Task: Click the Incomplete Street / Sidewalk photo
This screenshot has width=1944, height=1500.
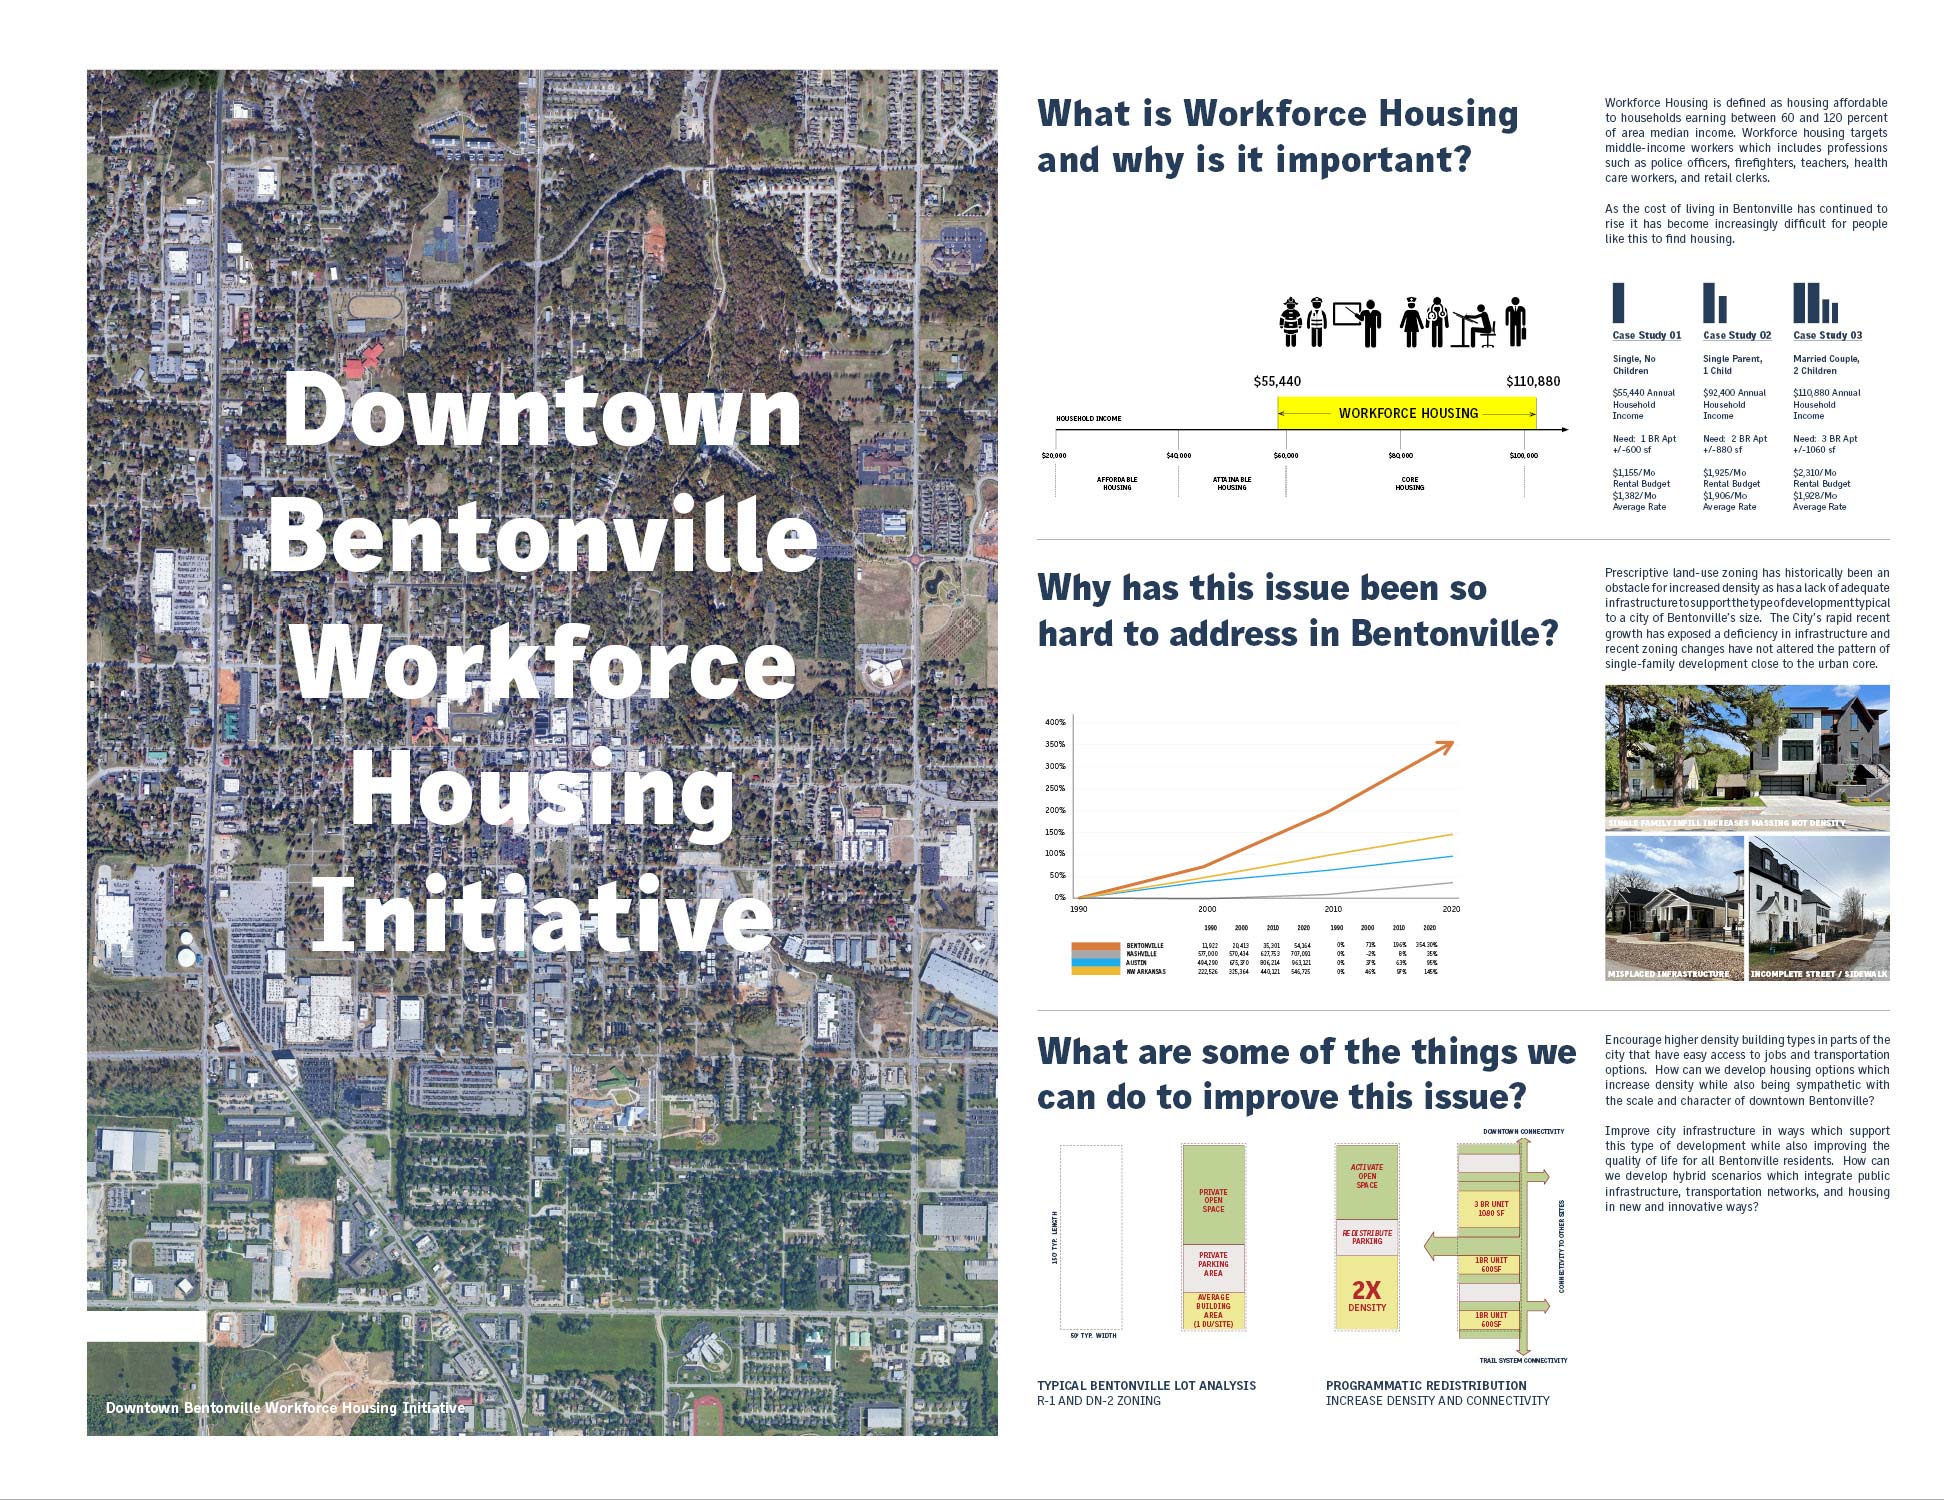Action: click(1818, 908)
